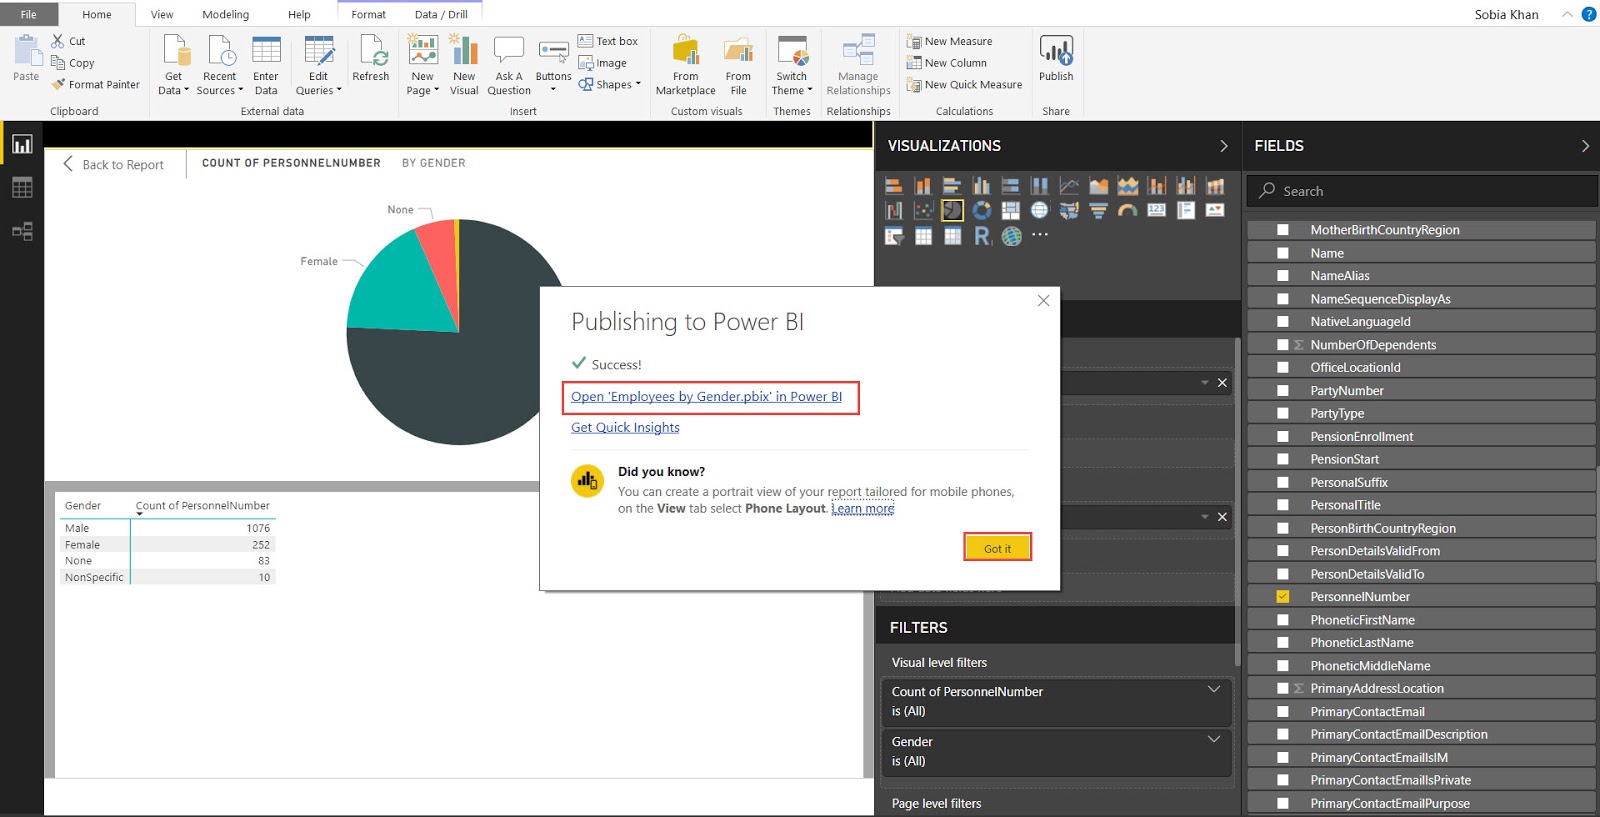Click the Fields search box
Viewport: 1600px width, 817px height.
1421,191
